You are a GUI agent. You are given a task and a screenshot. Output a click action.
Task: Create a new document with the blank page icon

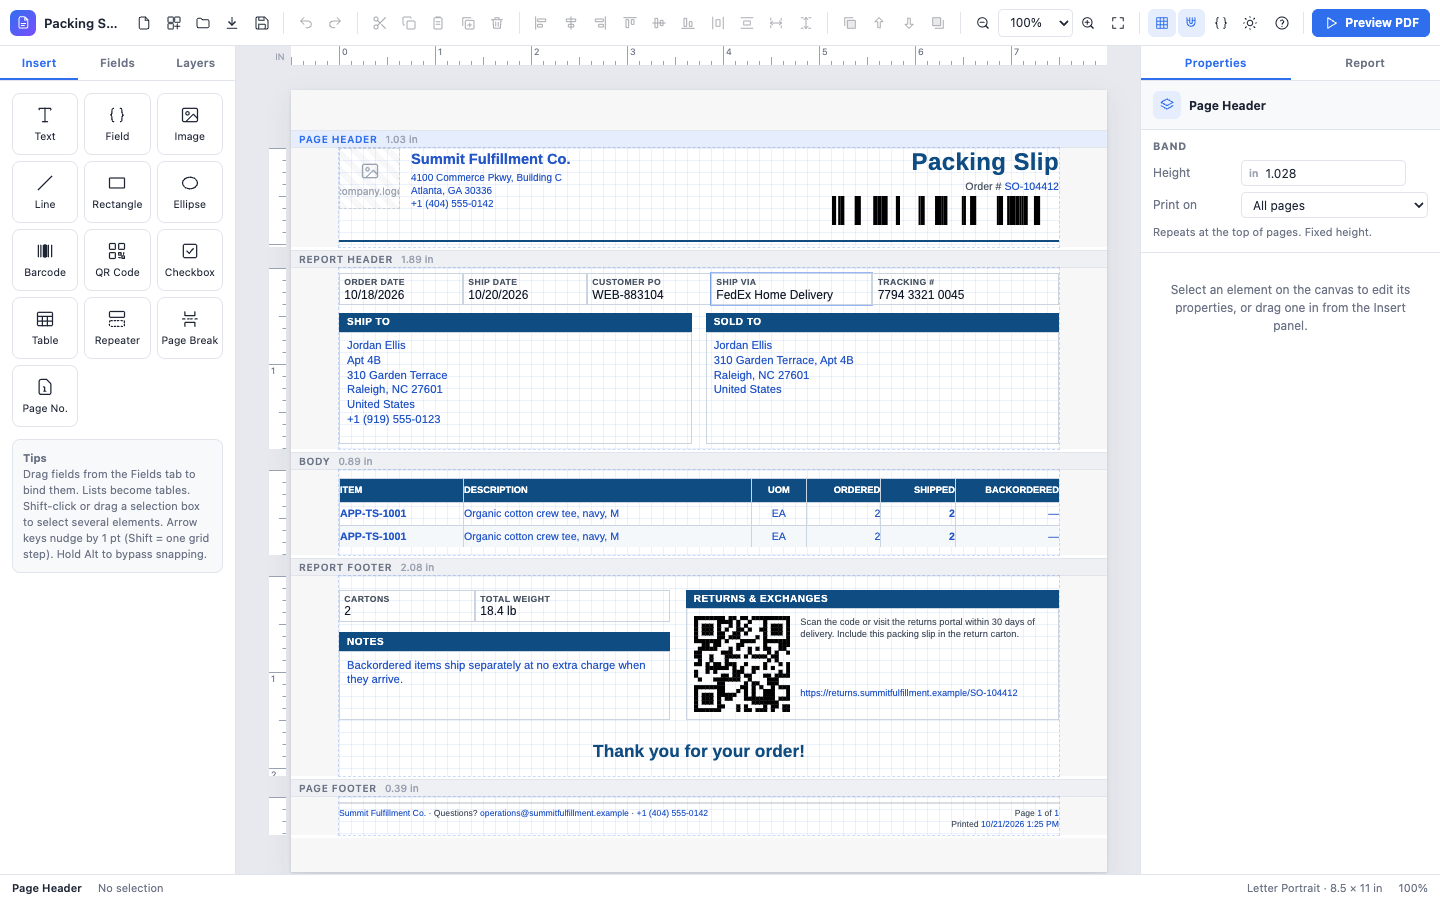click(x=144, y=23)
